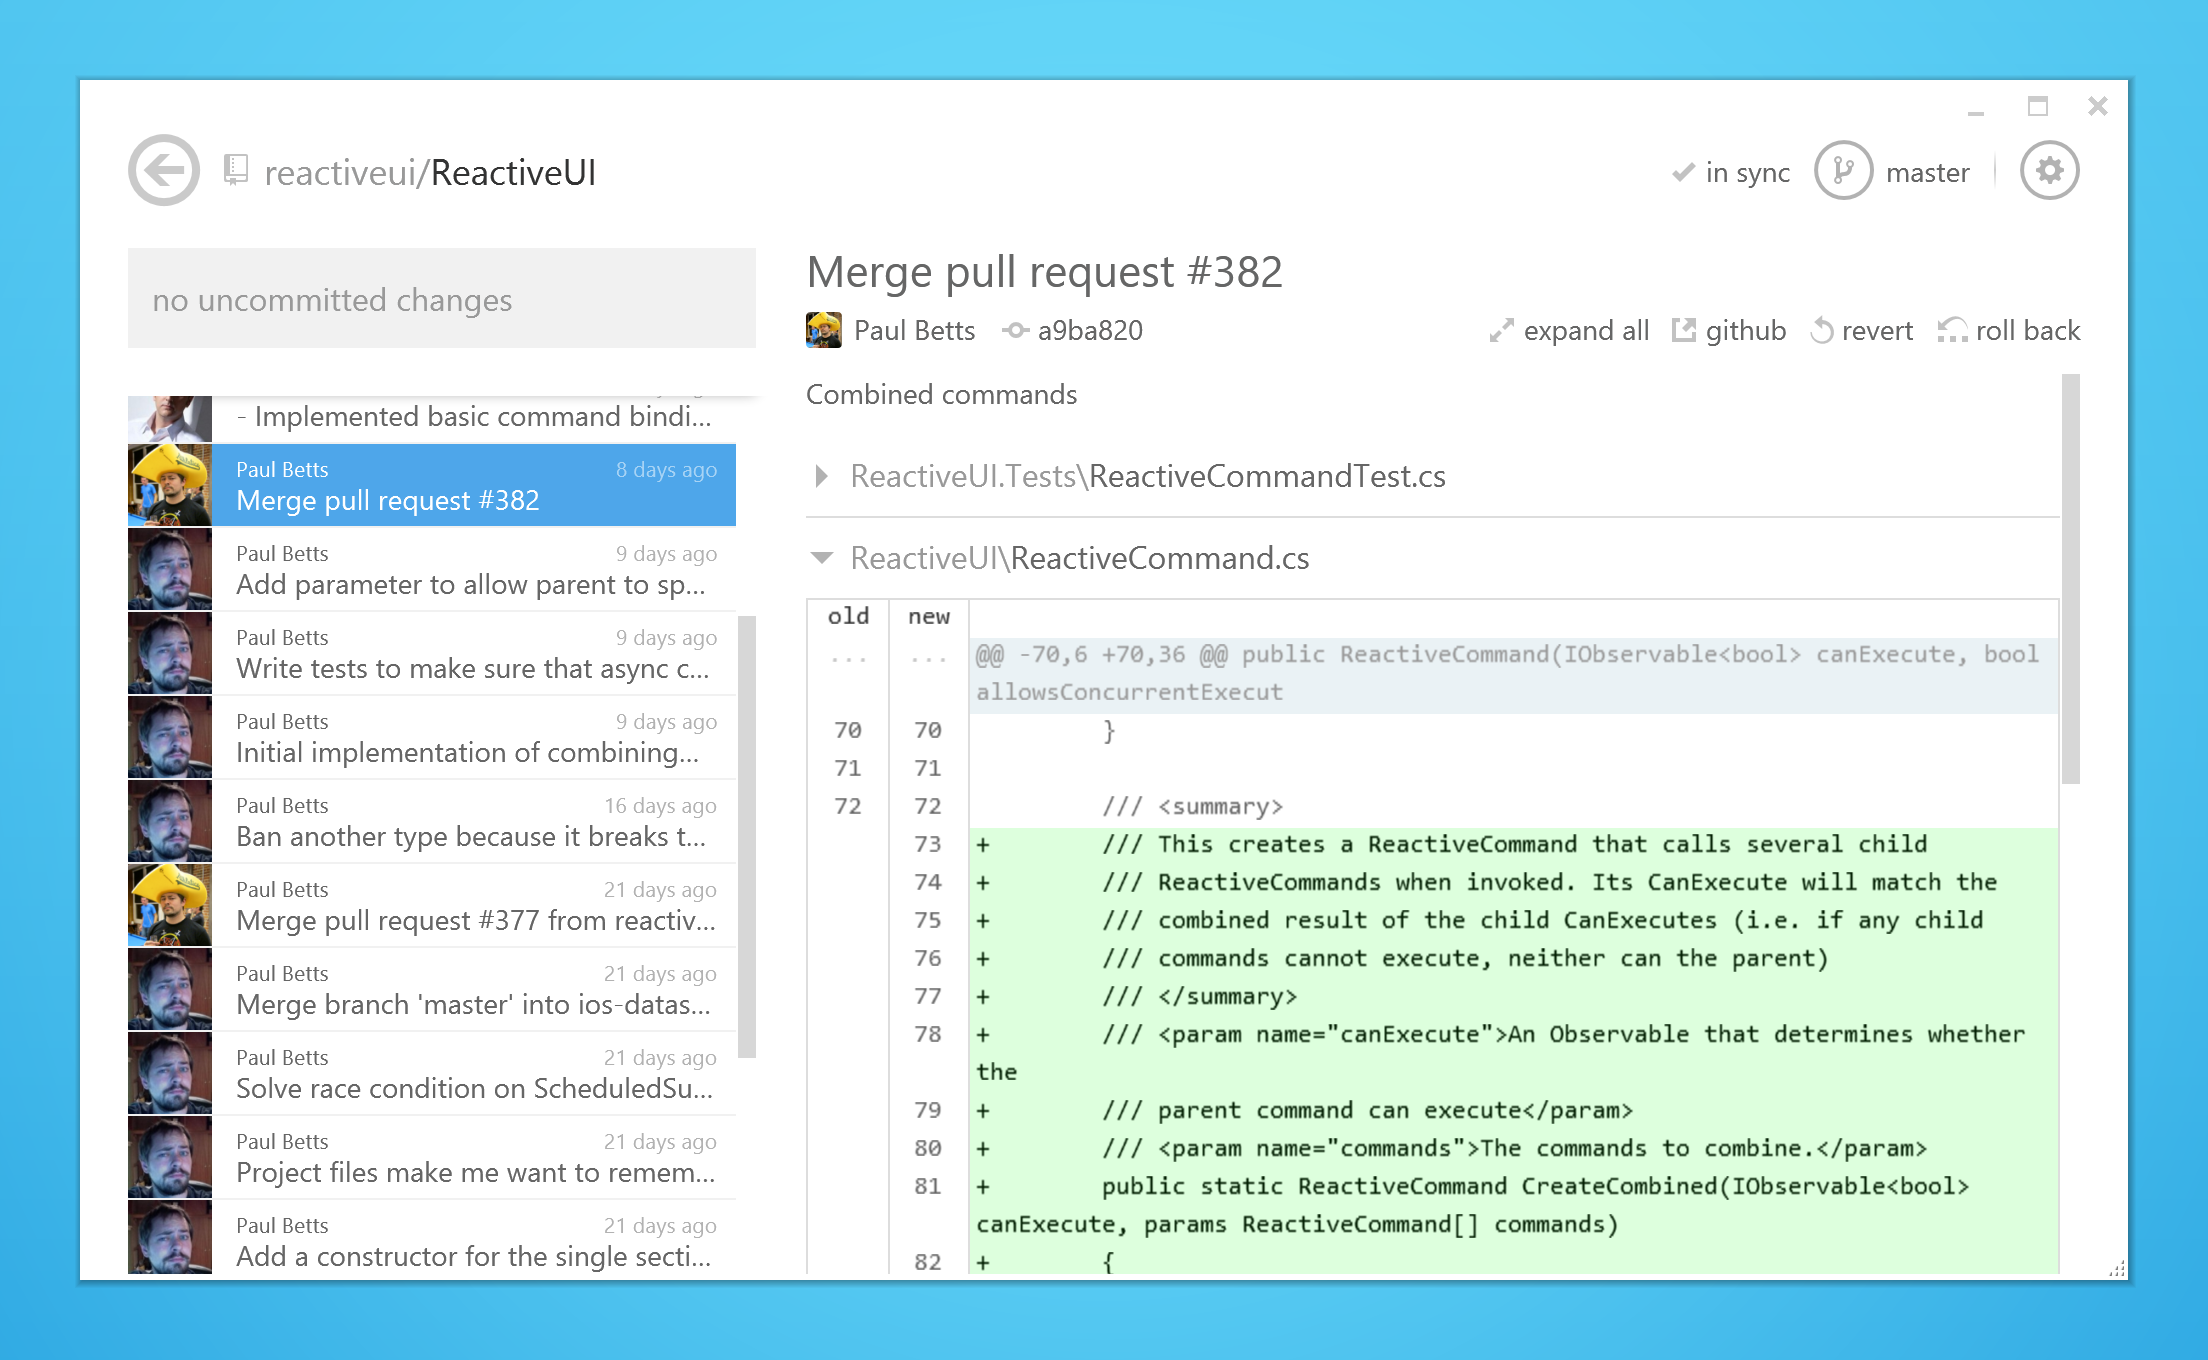Expand ReactiveUI.Tests\ReactiveCommandTest.cs diff
The width and height of the screenshot is (2208, 1360).
pos(822,476)
